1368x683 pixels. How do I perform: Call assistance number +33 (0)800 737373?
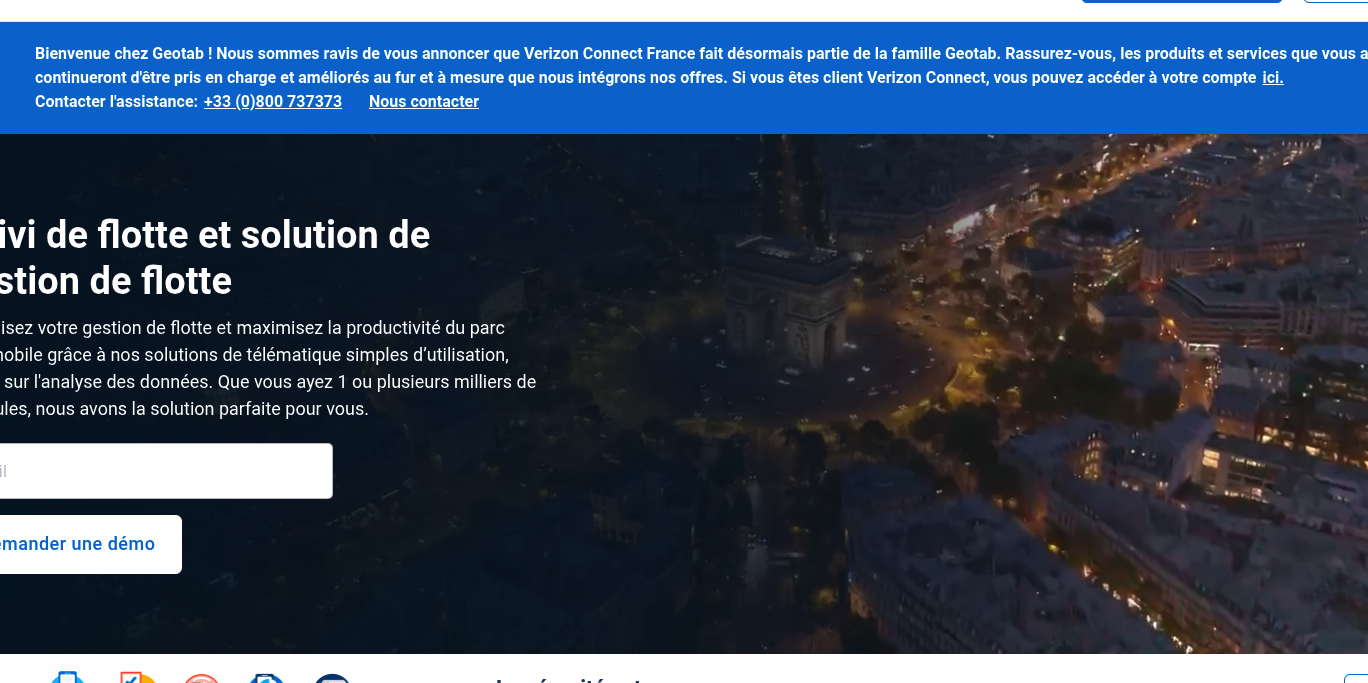(273, 101)
